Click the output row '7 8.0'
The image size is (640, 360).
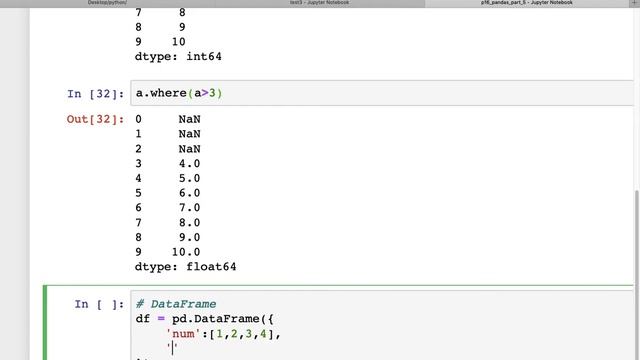pos(168,222)
